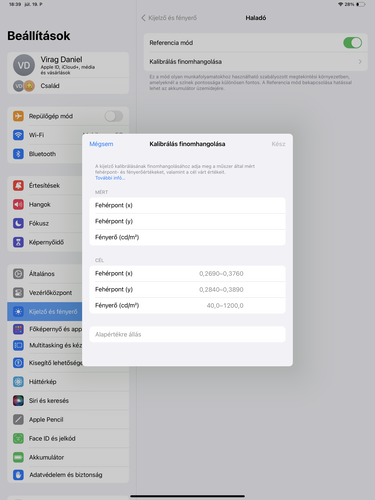This screenshot has width=375, height=500.
Task: Tap the Wi-Fi icon in sidebar
Action: pos(18,135)
